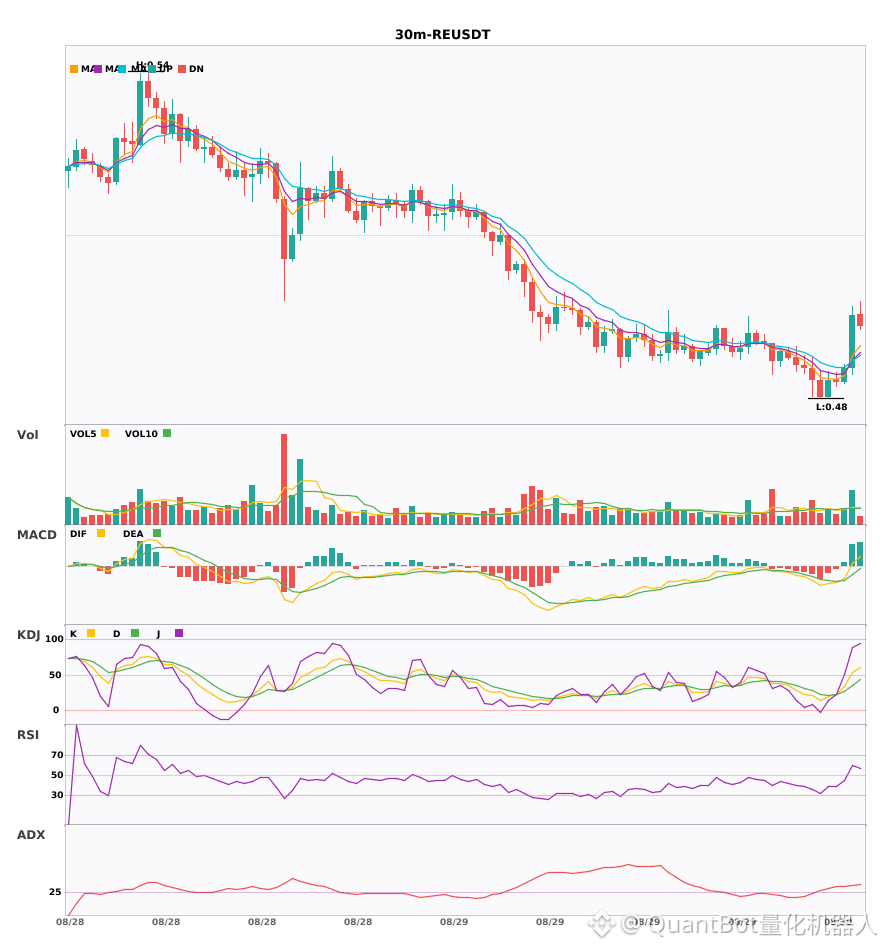Click the tallest red volume bar

coord(283,479)
